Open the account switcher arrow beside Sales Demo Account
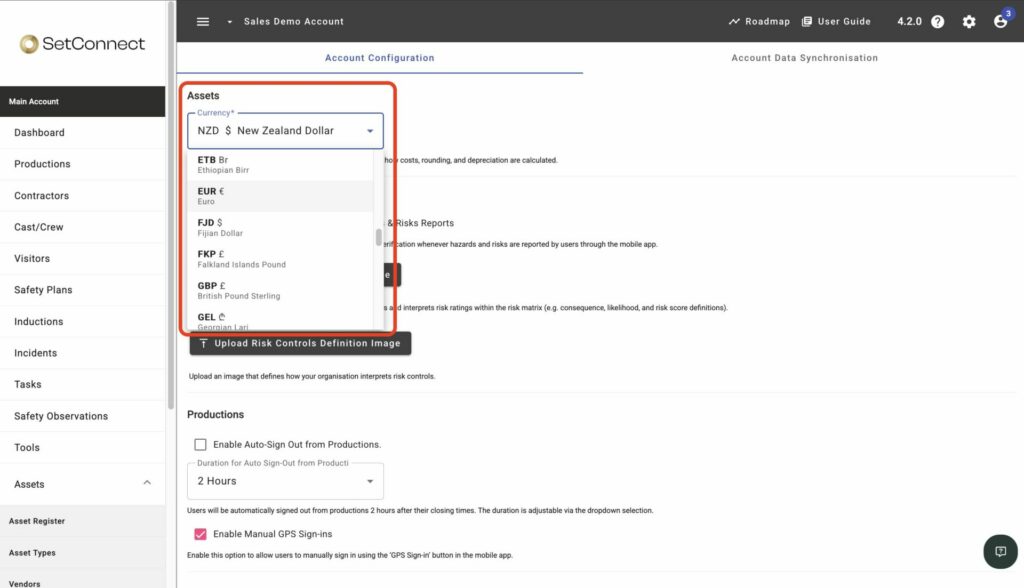This screenshot has width=1024, height=588. click(x=229, y=22)
